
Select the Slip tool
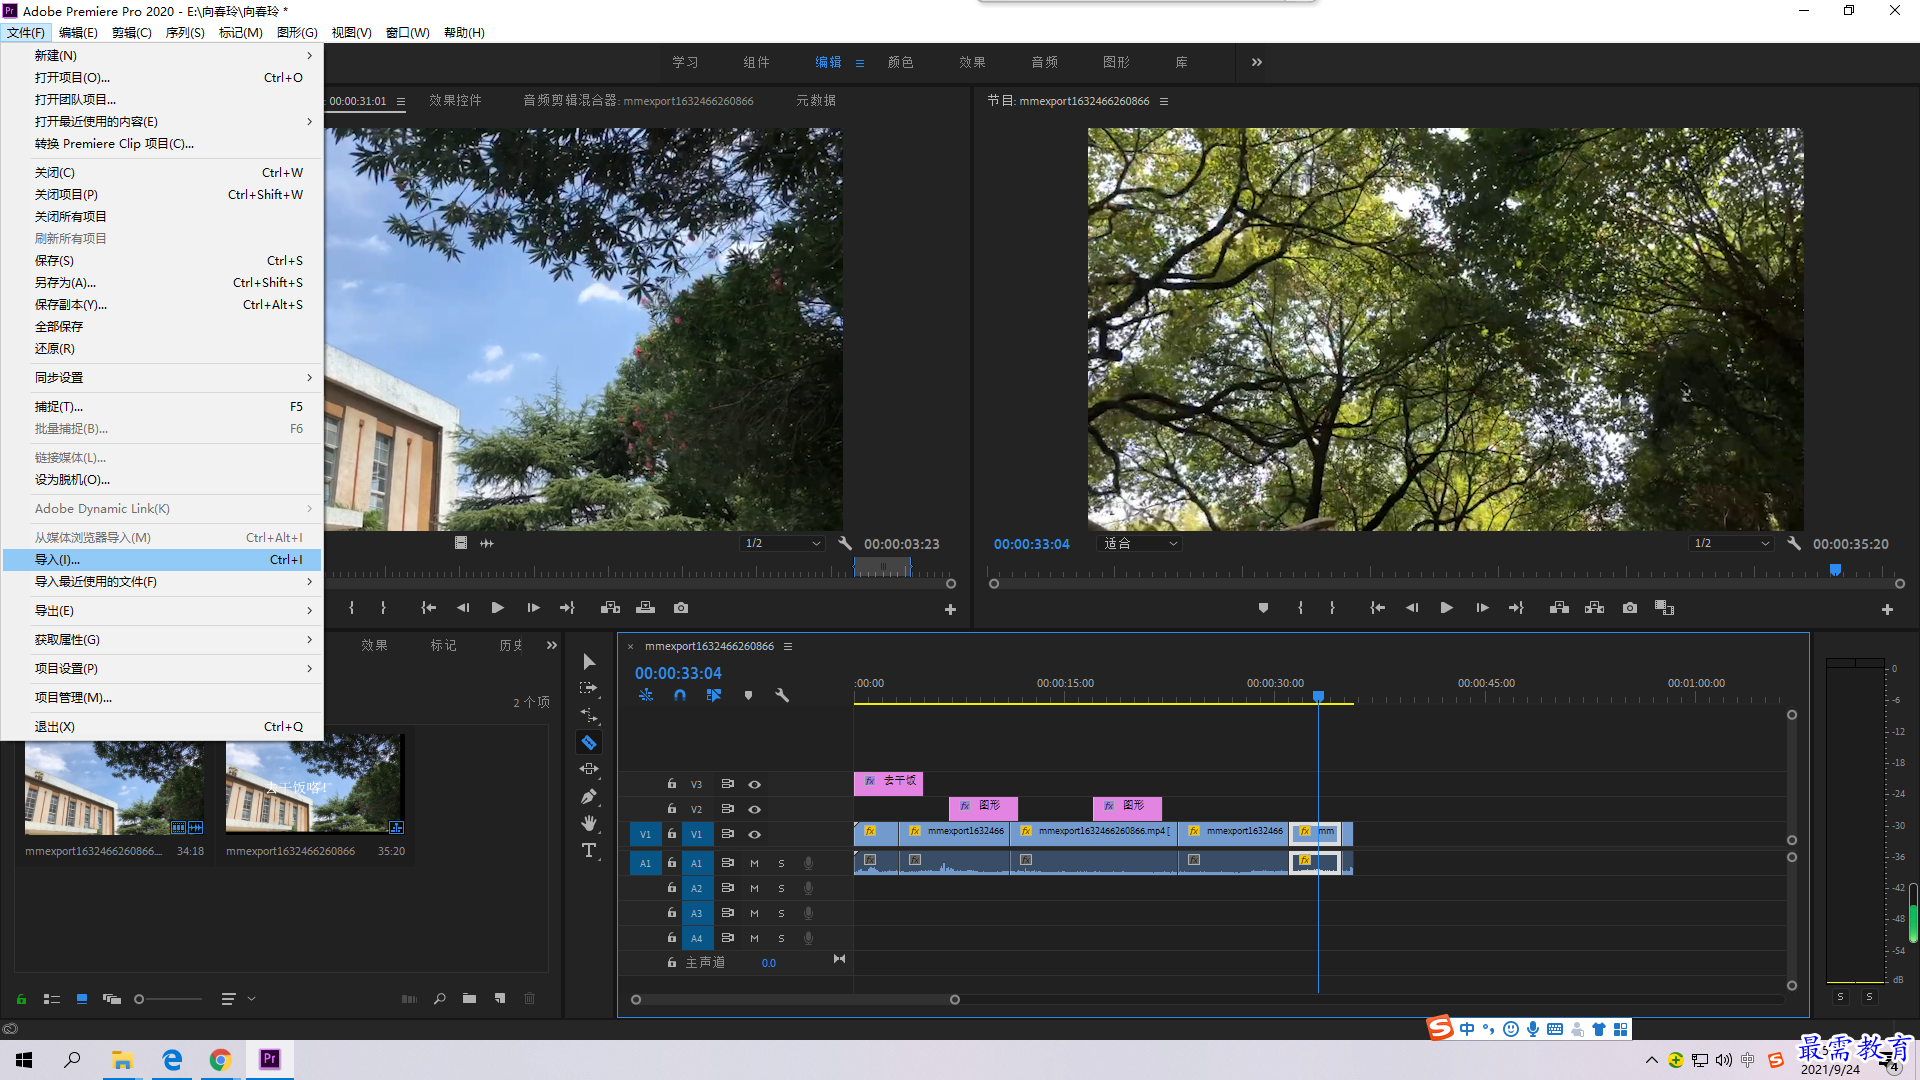(x=589, y=769)
